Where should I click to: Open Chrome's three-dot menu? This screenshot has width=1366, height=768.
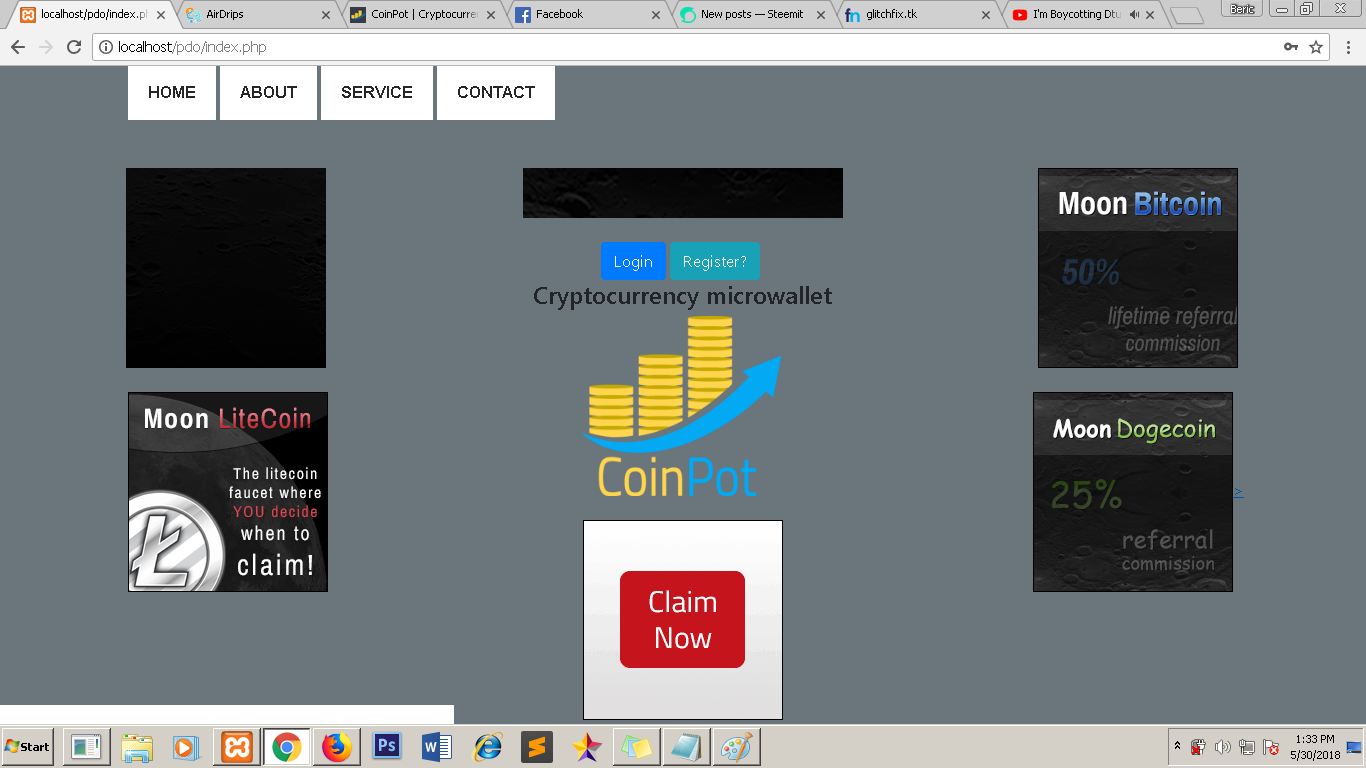(x=1348, y=47)
